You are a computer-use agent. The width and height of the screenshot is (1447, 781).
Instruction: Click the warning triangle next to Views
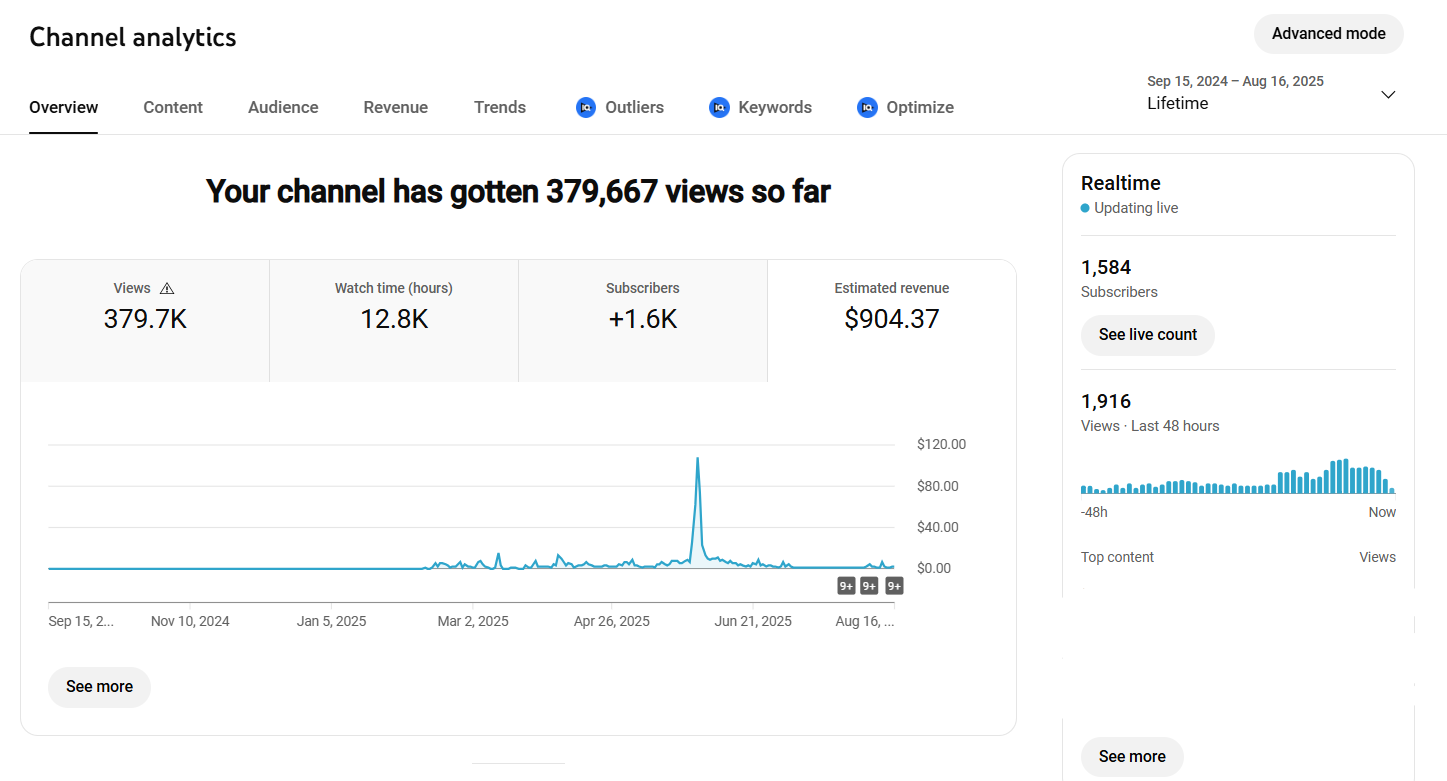(x=167, y=289)
